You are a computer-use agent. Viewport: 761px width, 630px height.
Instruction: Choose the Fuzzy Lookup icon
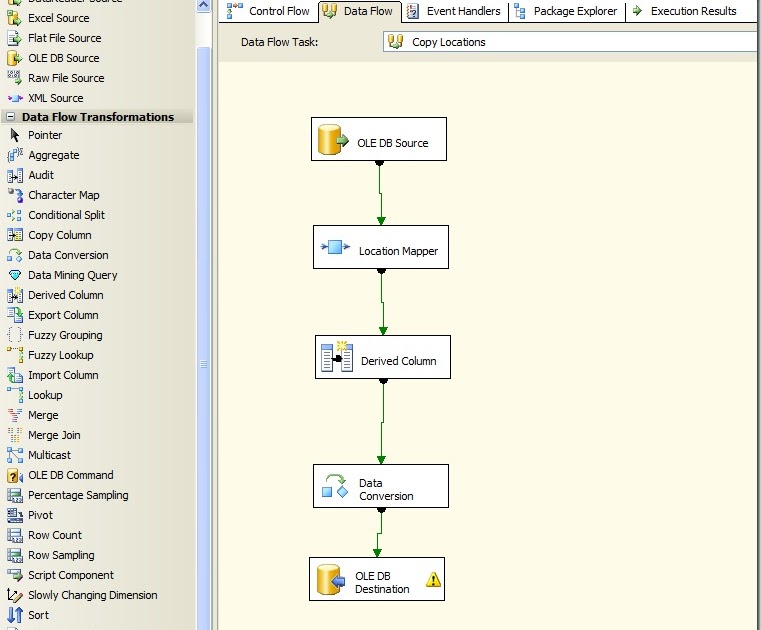tap(14, 355)
